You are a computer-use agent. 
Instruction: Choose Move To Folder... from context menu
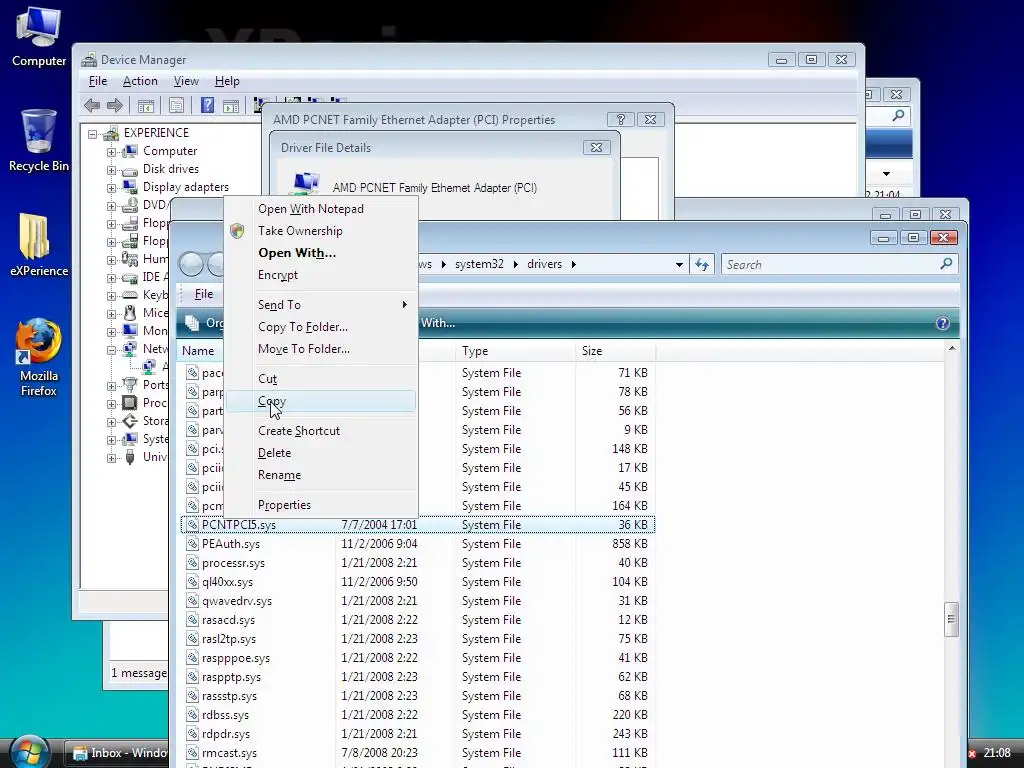coord(320,349)
